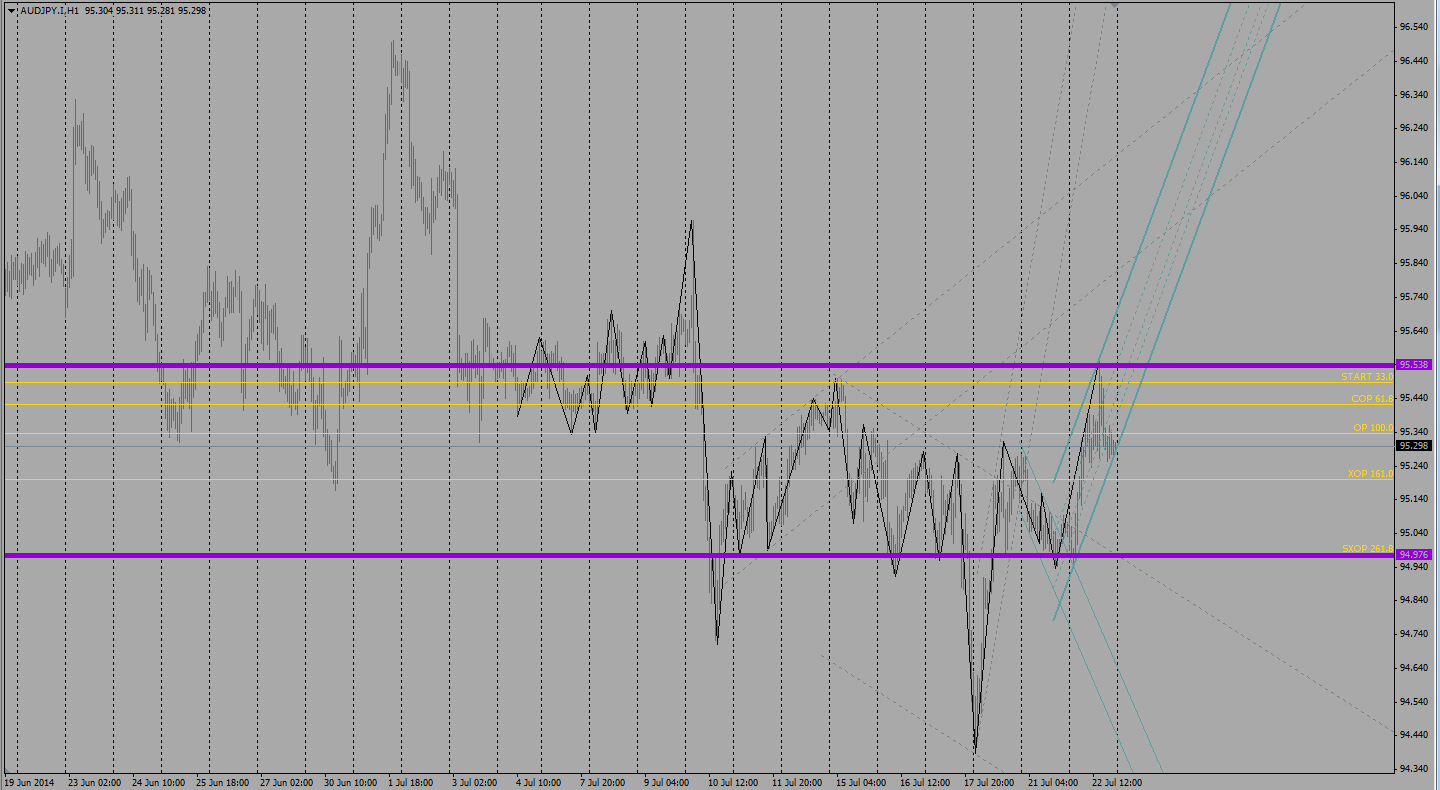
Task: Open the chart dropdown arrow beside AUDJPY.I,H1
Action: pos(11,10)
